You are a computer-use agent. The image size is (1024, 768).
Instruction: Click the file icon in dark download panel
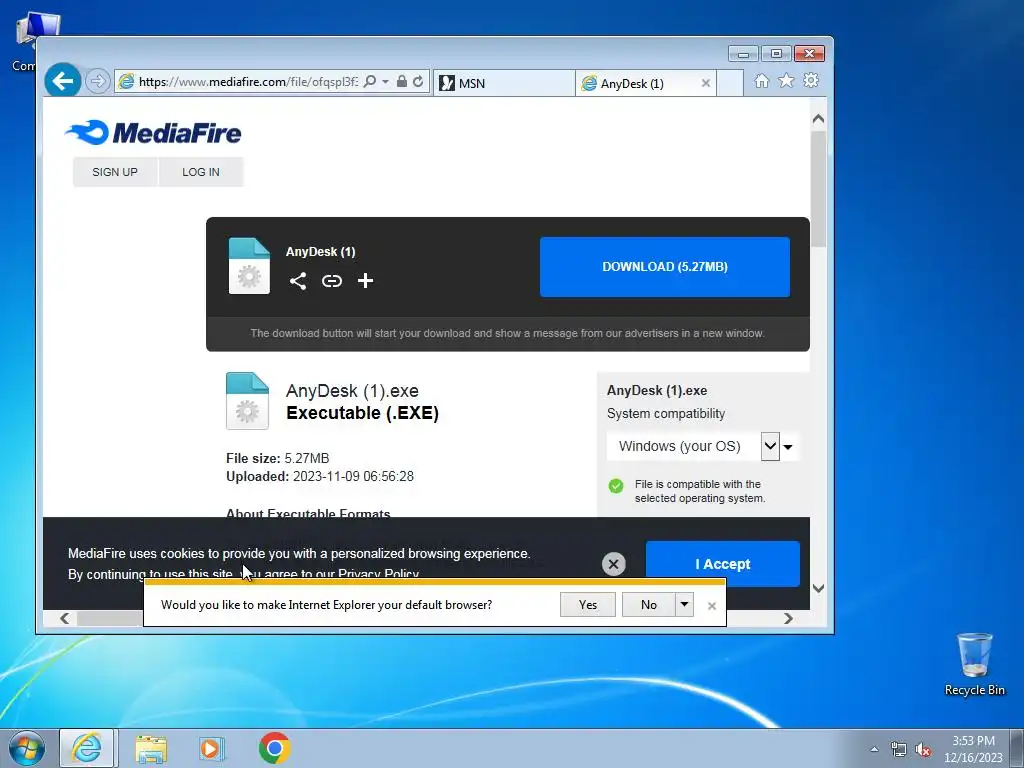coord(249,266)
